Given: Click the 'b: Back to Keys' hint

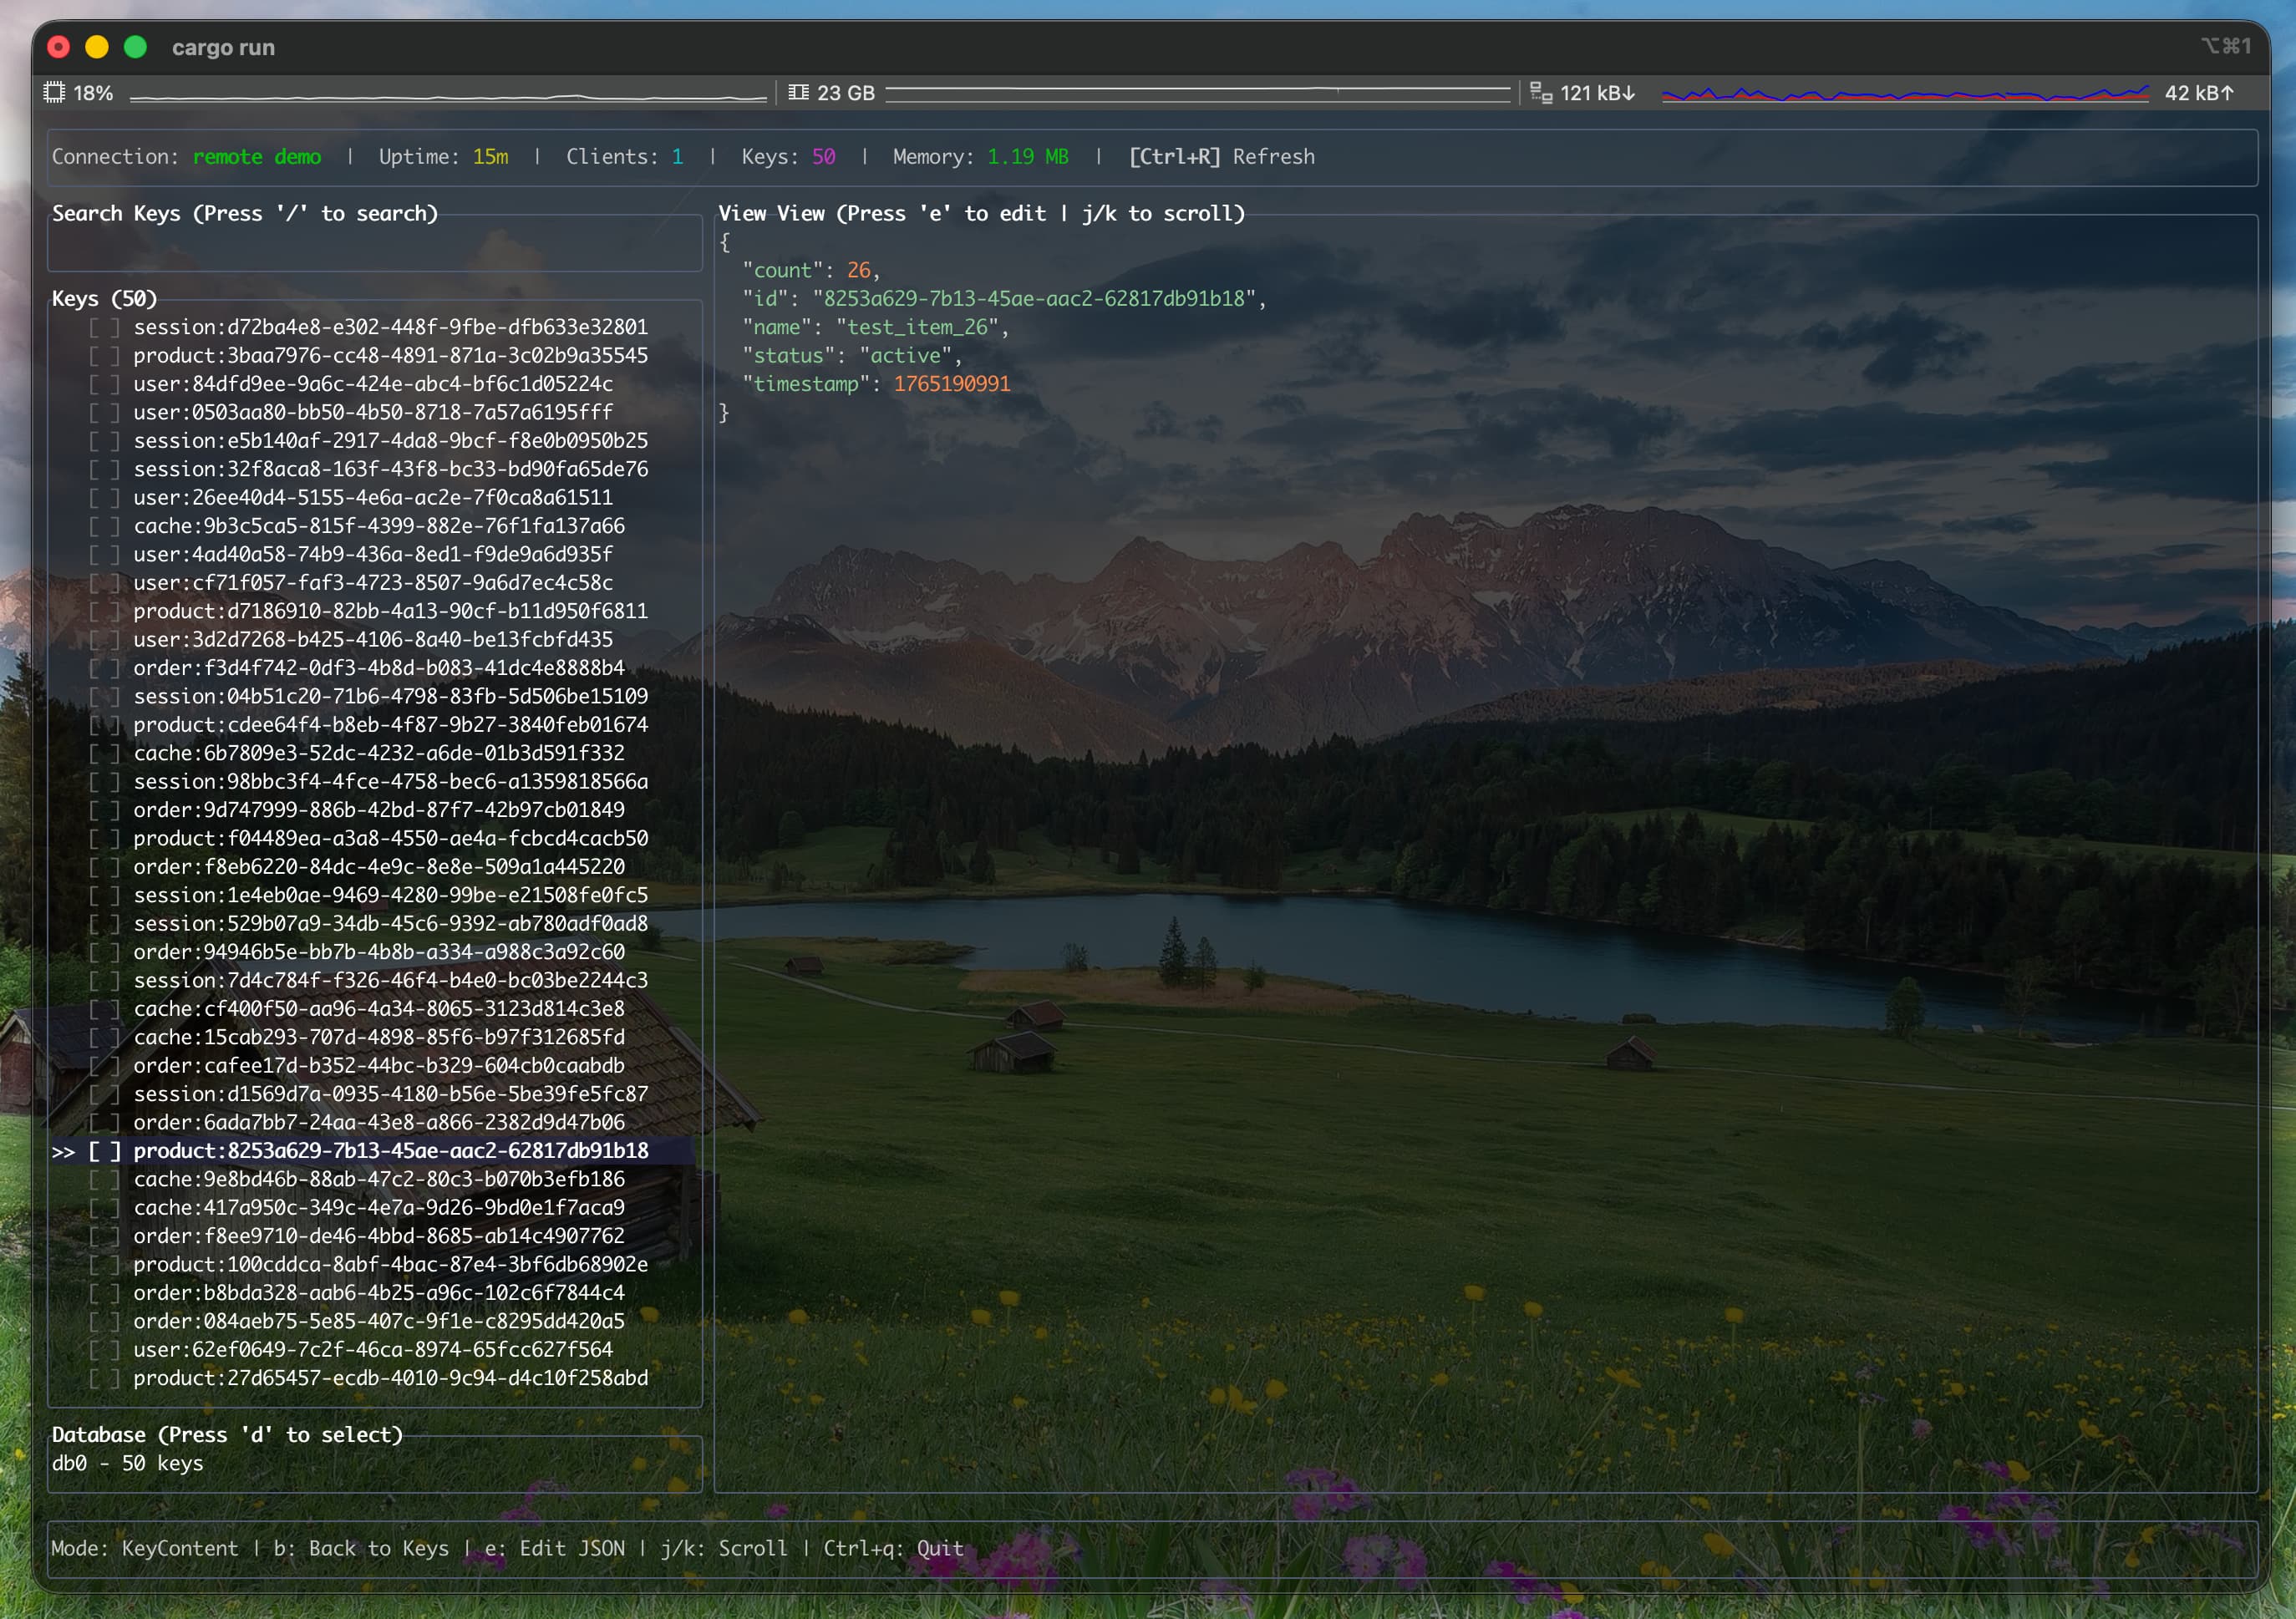Looking at the screenshot, I should 360,1548.
